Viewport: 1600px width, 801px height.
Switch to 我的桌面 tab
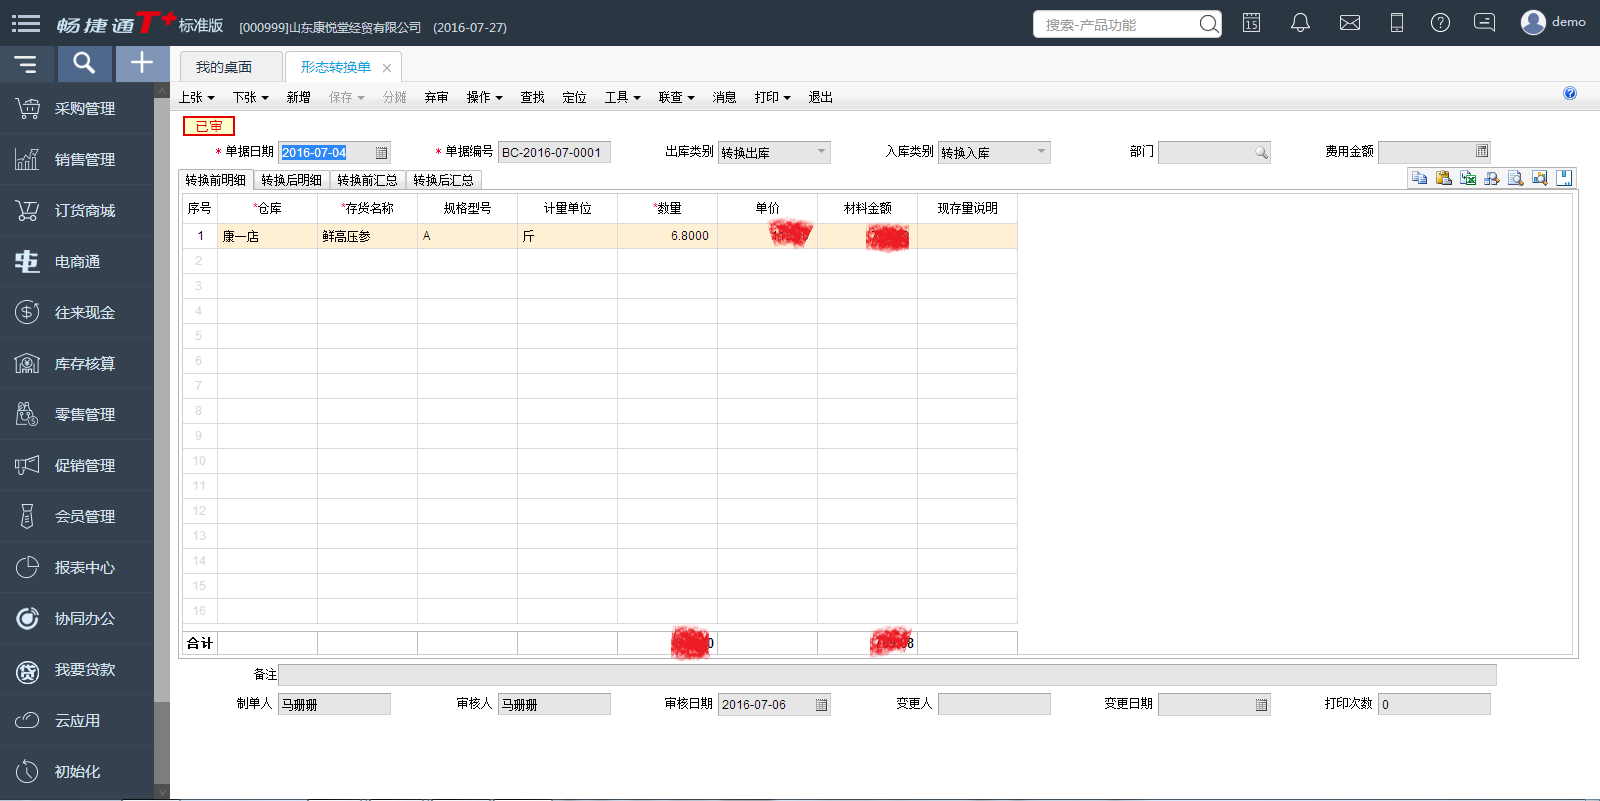pos(224,67)
